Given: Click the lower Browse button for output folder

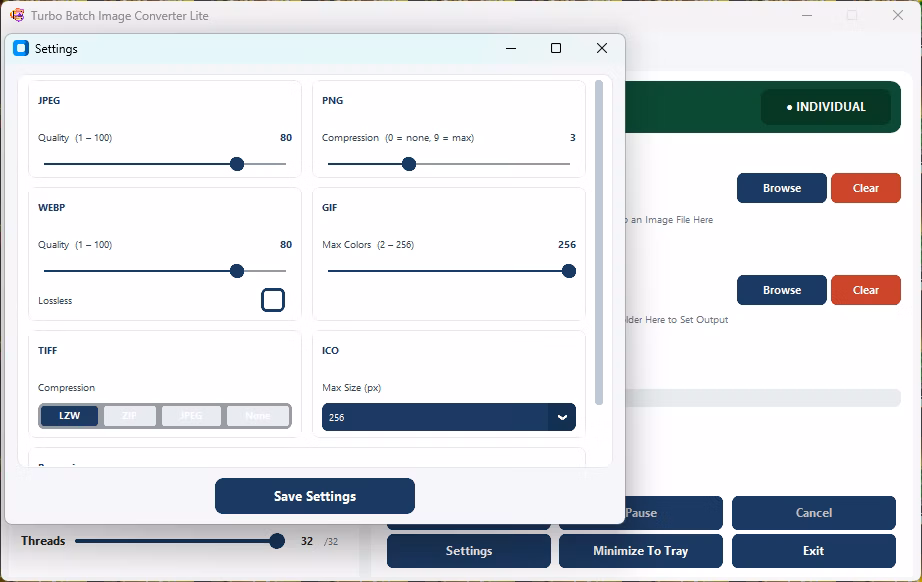Looking at the screenshot, I should pos(781,290).
